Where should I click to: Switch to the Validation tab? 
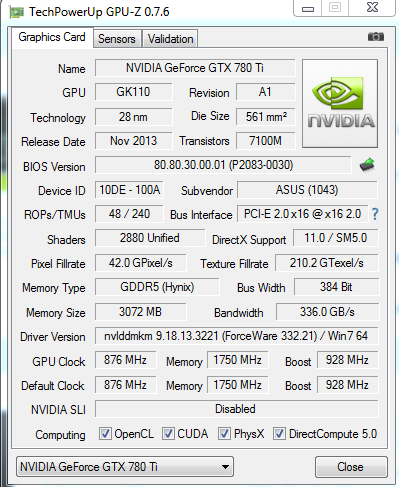[170, 39]
